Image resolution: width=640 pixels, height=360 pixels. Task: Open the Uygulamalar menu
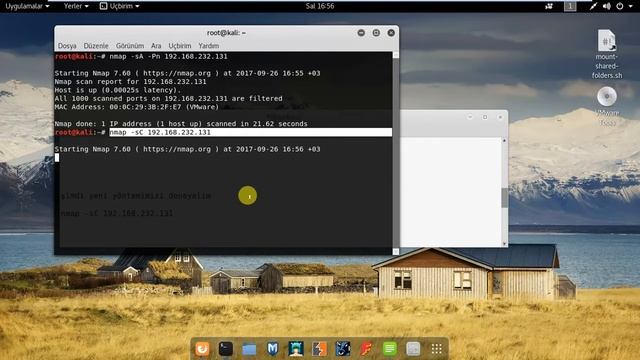pyautogui.click(x=27, y=6)
